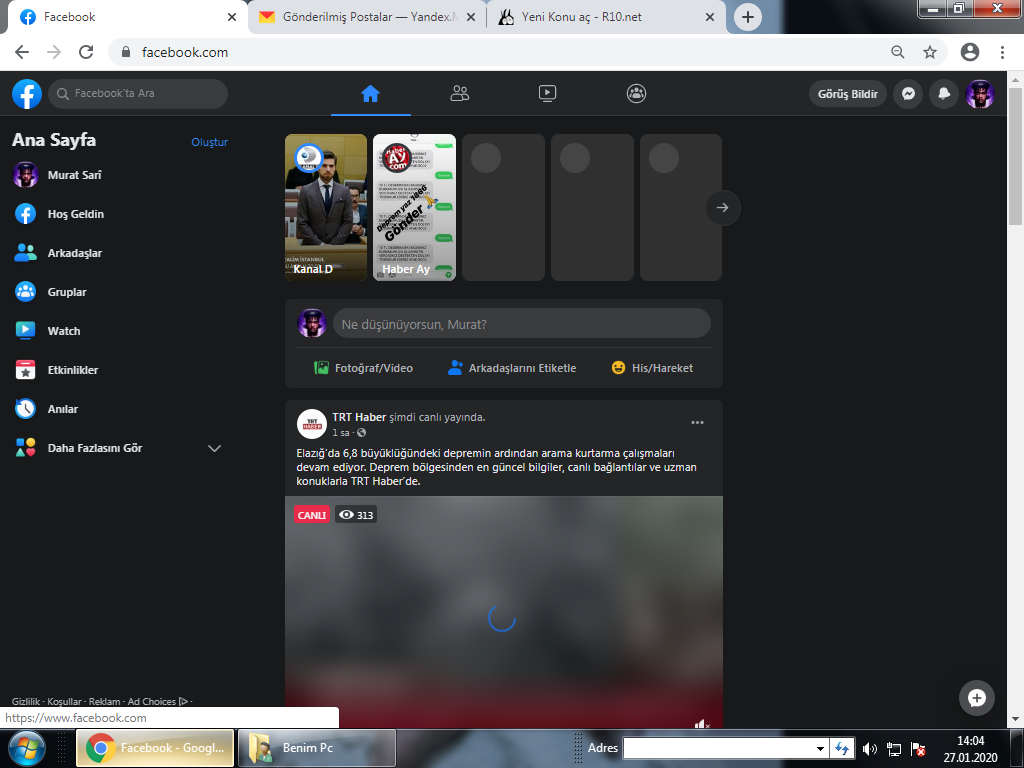Reload the page

(86, 52)
